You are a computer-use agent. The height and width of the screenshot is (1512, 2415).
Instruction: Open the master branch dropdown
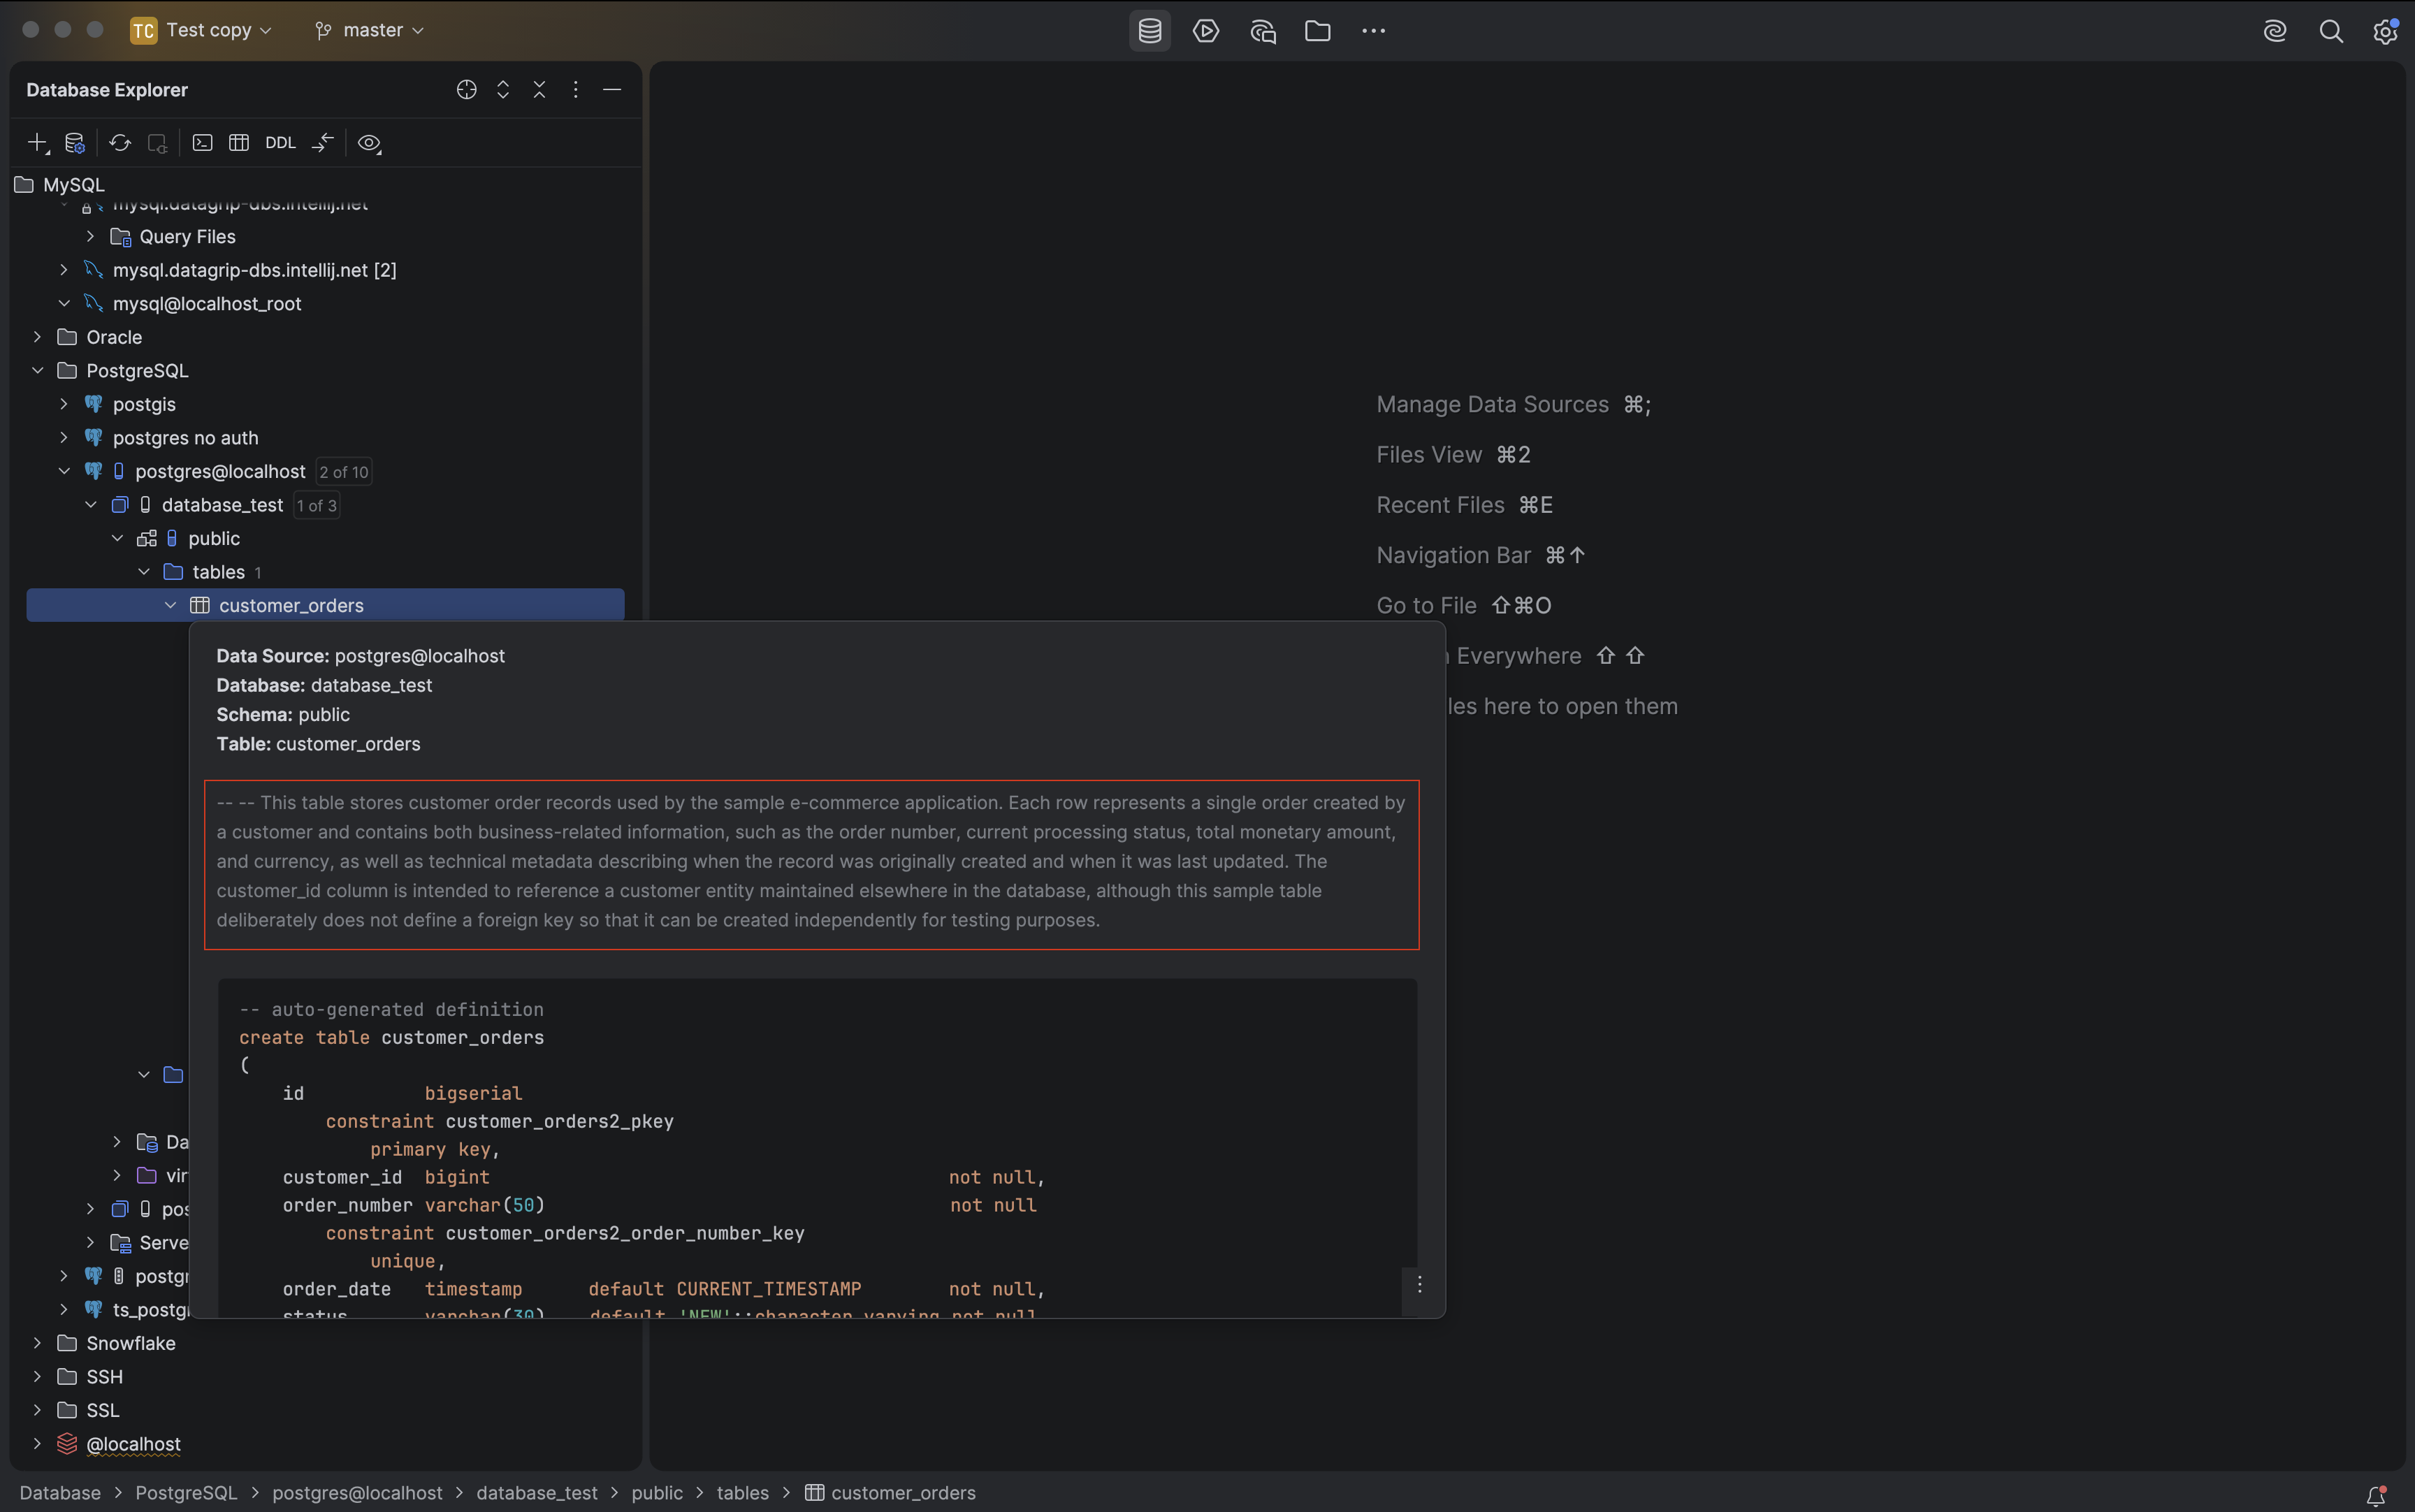(x=369, y=30)
